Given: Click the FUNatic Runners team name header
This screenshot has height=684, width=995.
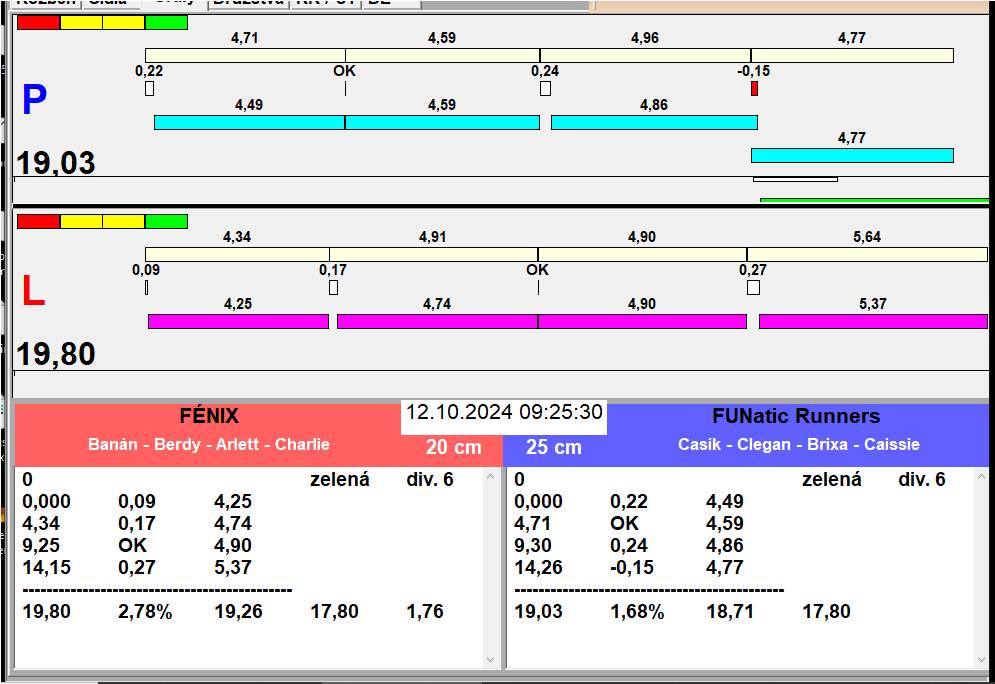Looking at the screenshot, I should pyautogui.click(x=796, y=416).
